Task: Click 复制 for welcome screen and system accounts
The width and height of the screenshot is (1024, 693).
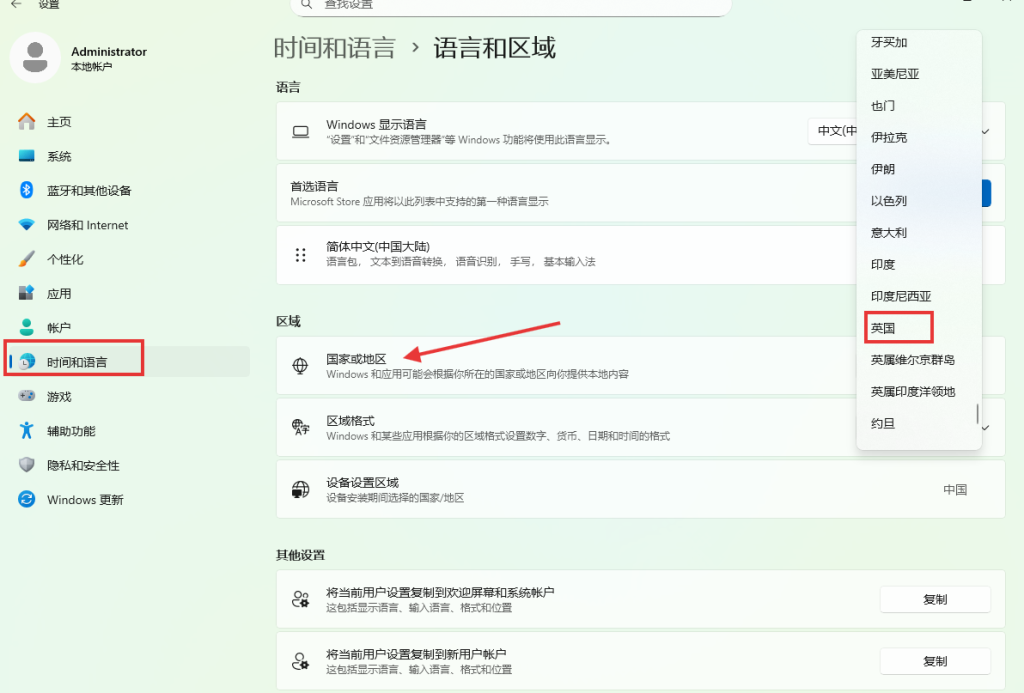Action: pyautogui.click(x=934, y=600)
